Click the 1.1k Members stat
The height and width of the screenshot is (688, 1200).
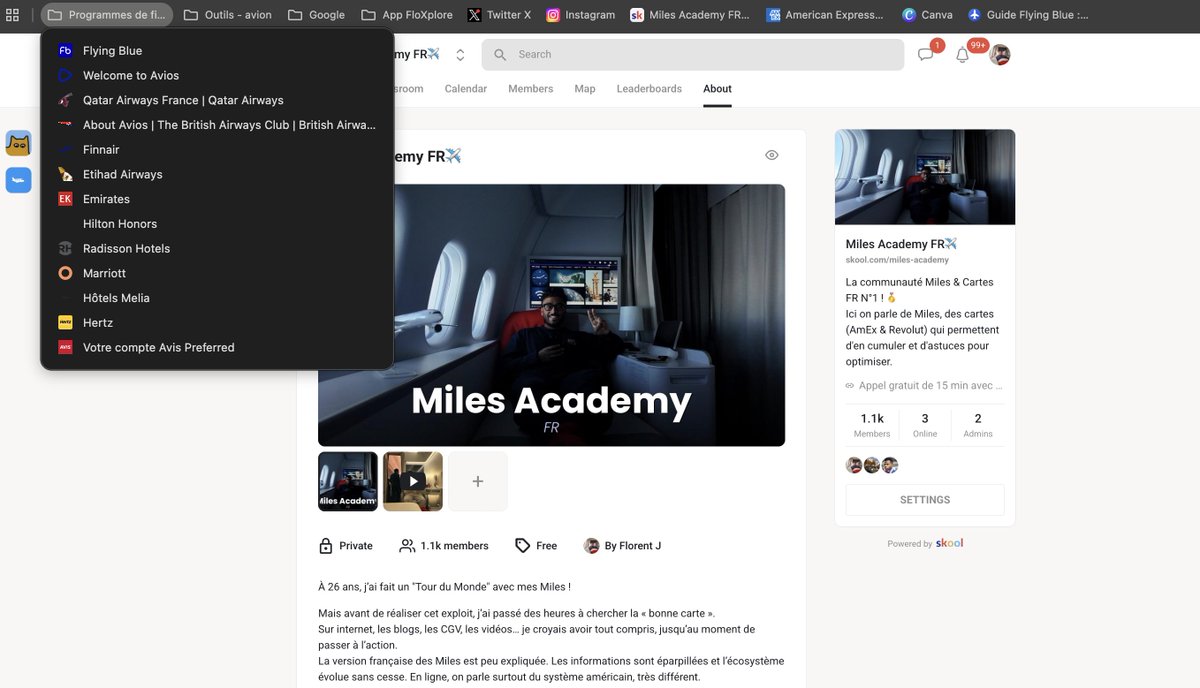[x=872, y=425]
